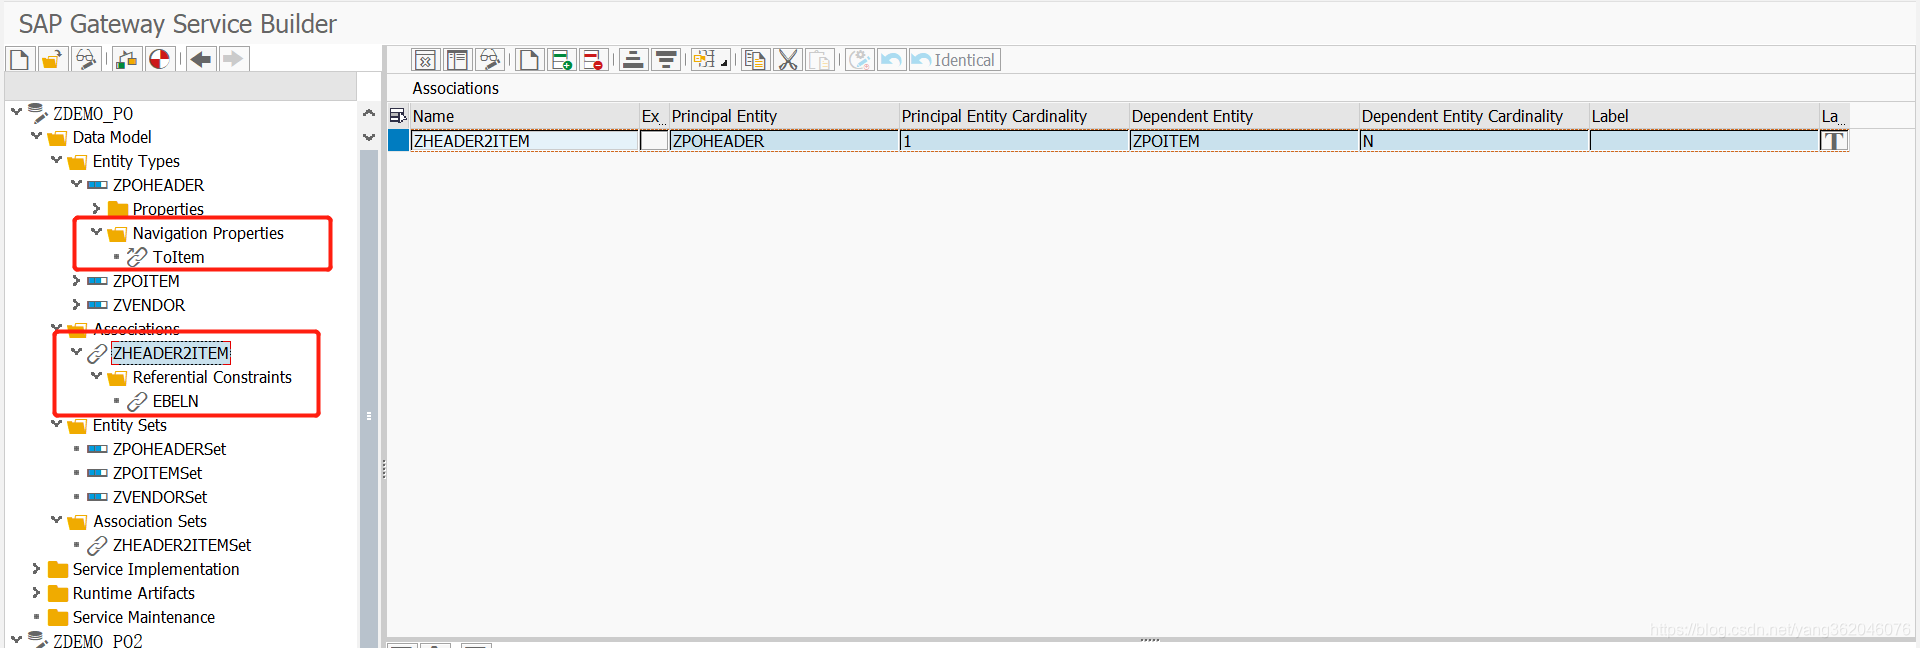Tick the Ex. checkbox in ZHEADER2ITEM row
The height and width of the screenshot is (648, 1920).
654,141
